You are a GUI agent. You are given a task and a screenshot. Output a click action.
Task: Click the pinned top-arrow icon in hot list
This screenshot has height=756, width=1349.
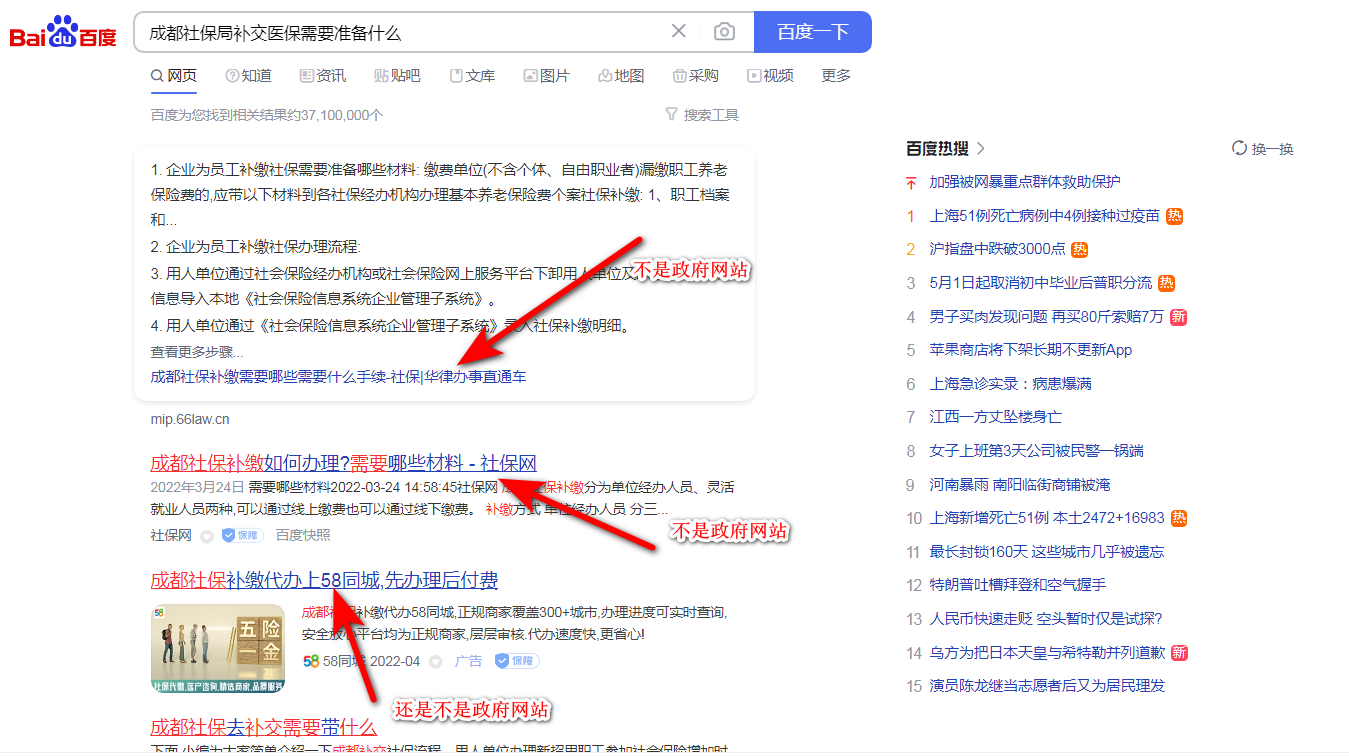911,182
